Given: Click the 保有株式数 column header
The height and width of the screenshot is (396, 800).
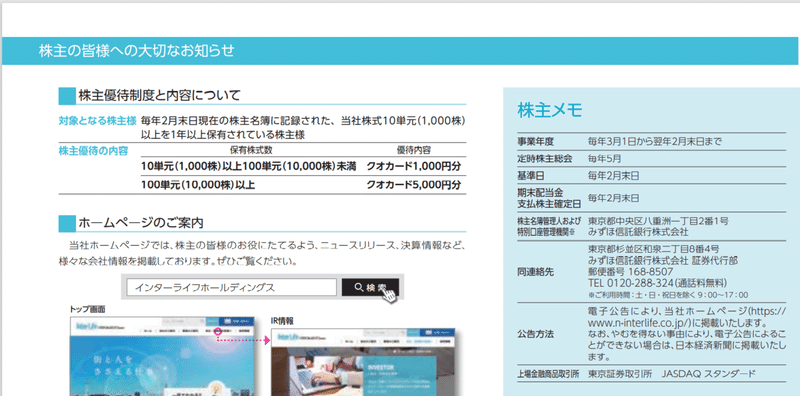Looking at the screenshot, I should pos(251,151).
